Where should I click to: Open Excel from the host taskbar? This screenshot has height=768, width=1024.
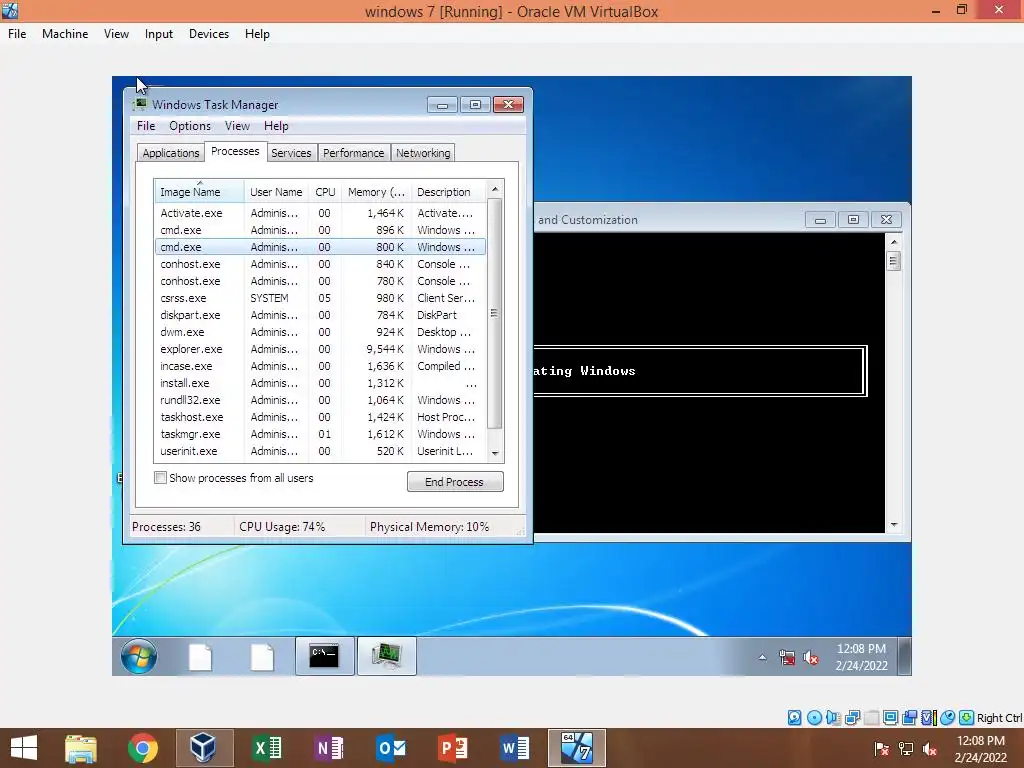pyautogui.click(x=266, y=748)
